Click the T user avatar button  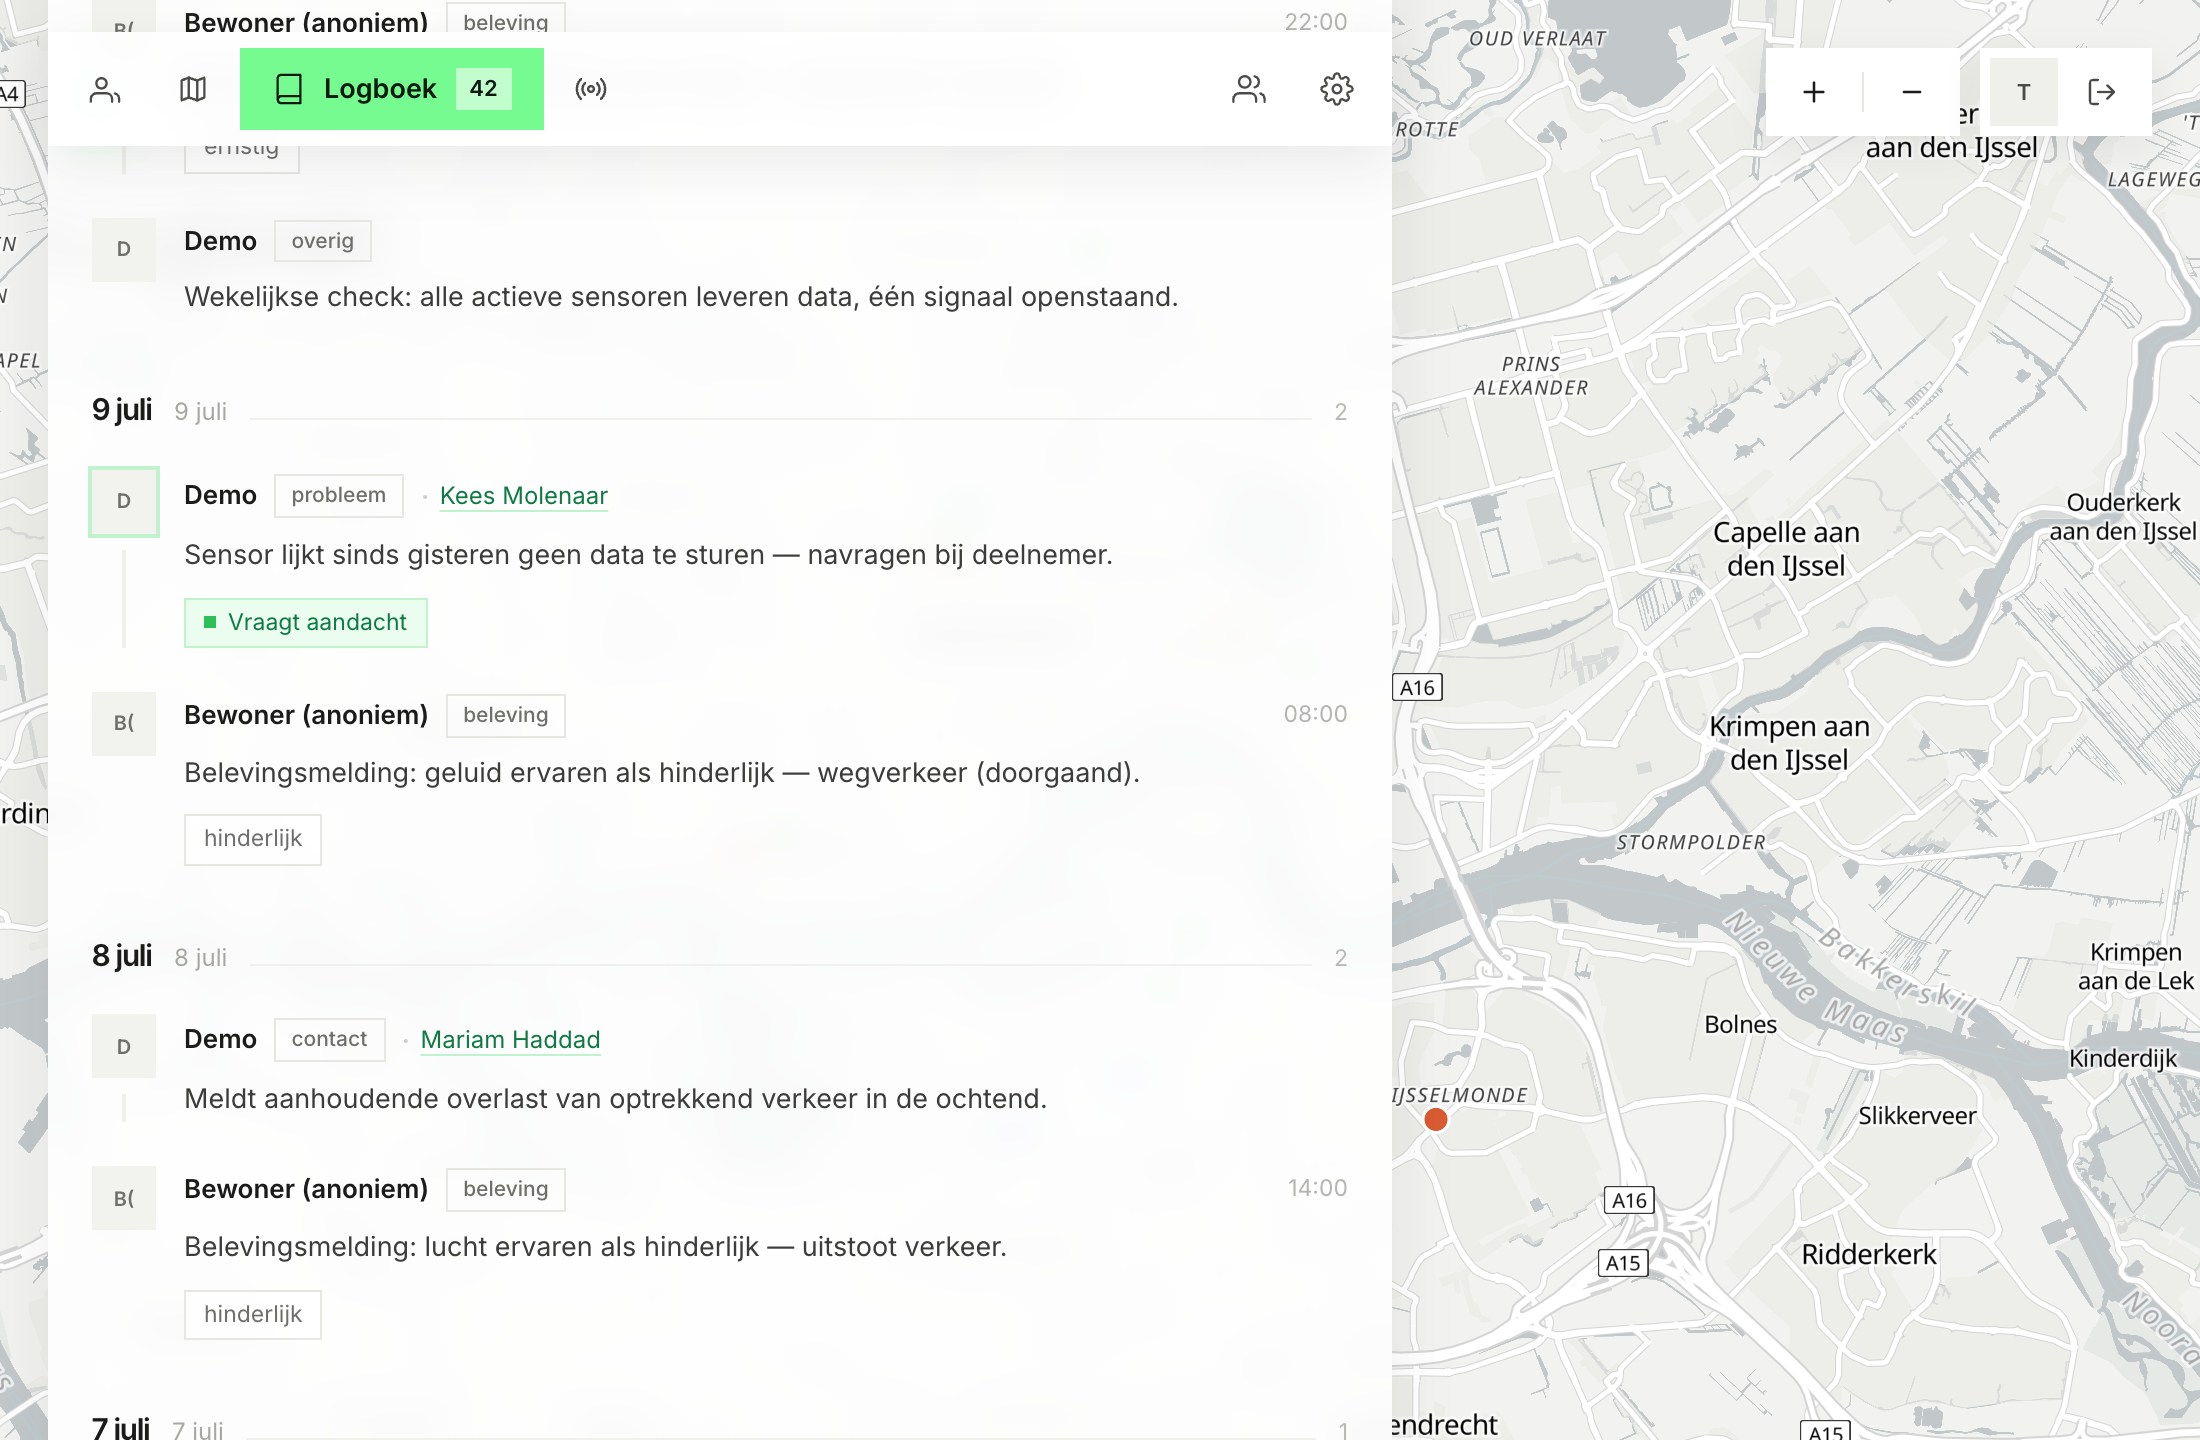click(x=2024, y=92)
